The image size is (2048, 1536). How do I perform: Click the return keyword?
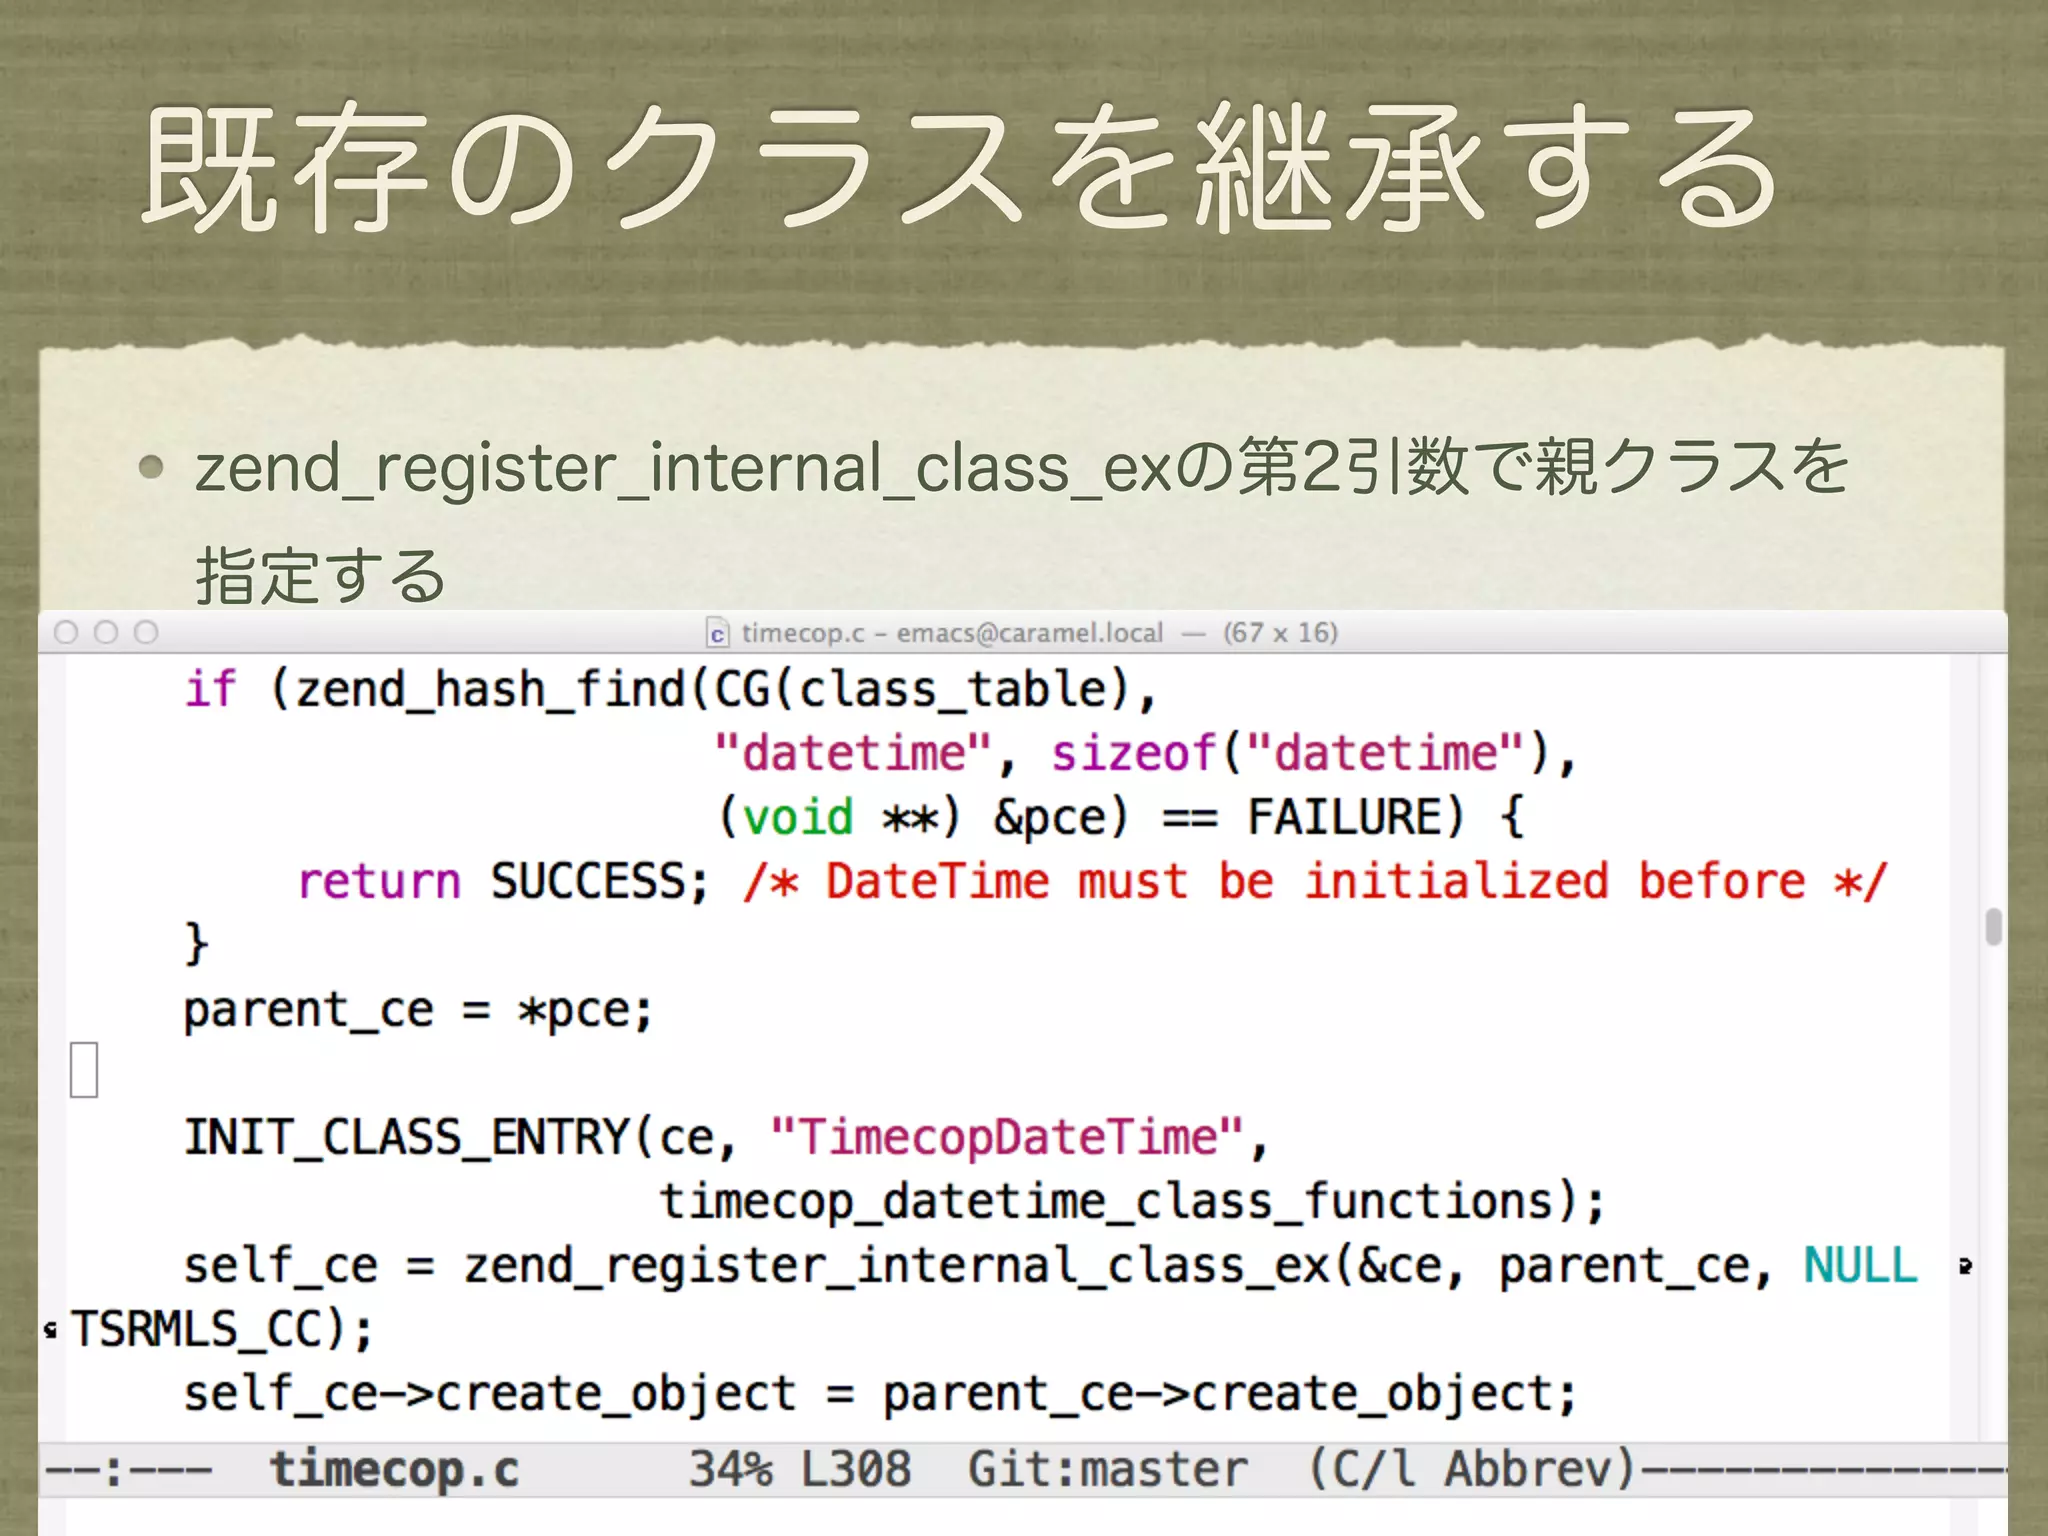379,881
